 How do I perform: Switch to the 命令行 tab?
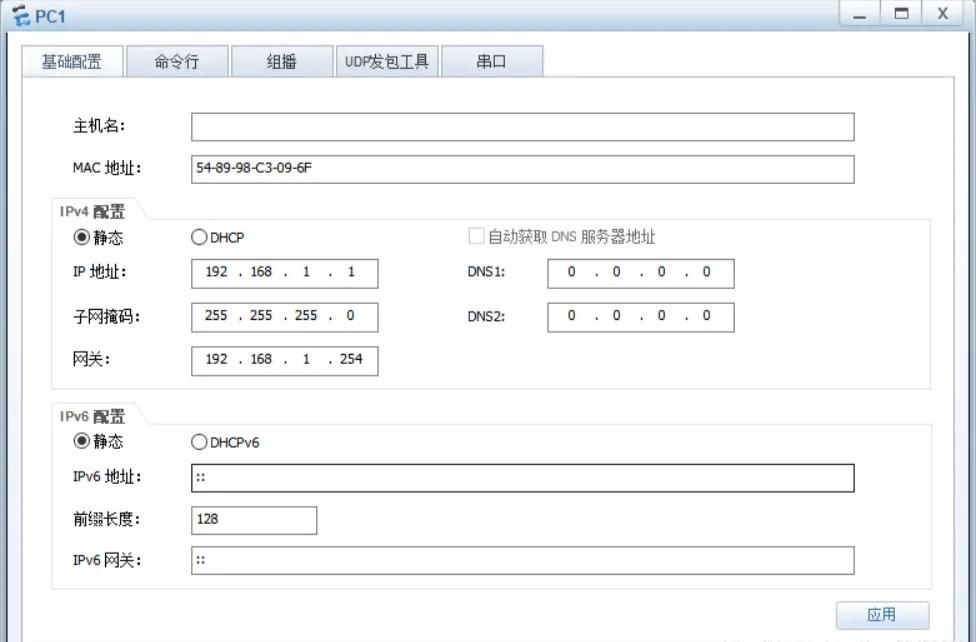177,62
